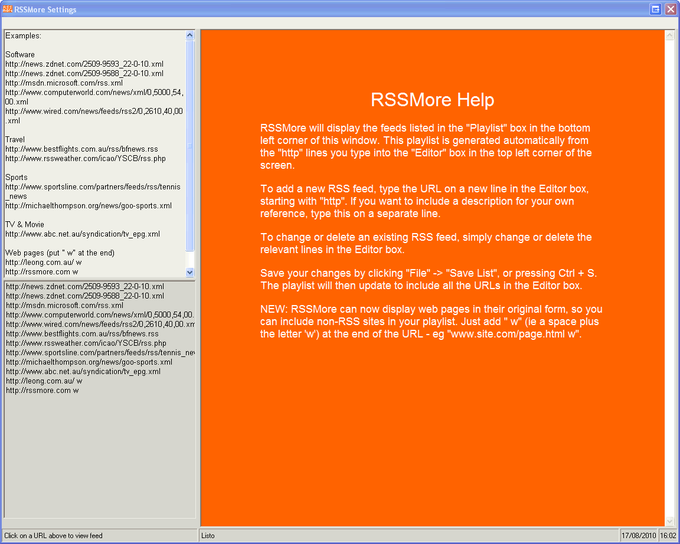Click the "Sports" heading in the Editor
This screenshot has height=544, width=680.
16,177
